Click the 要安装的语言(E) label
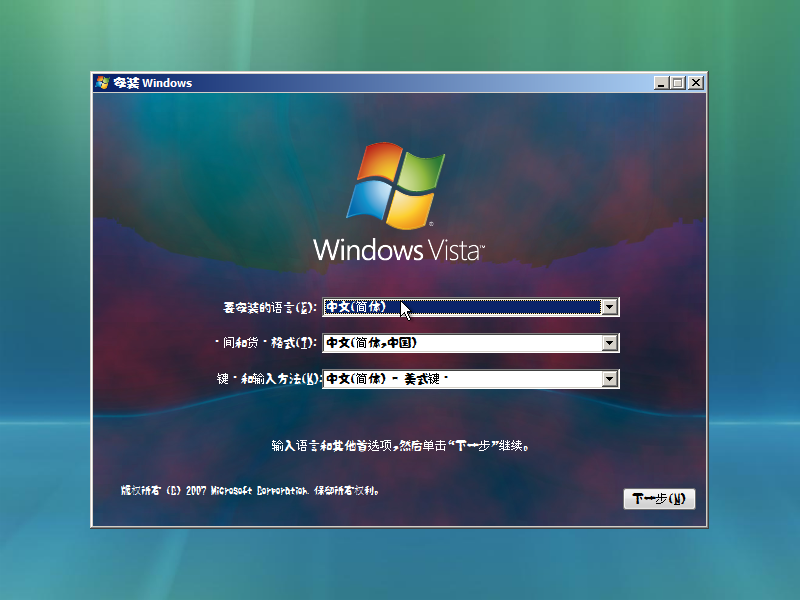 [268, 307]
